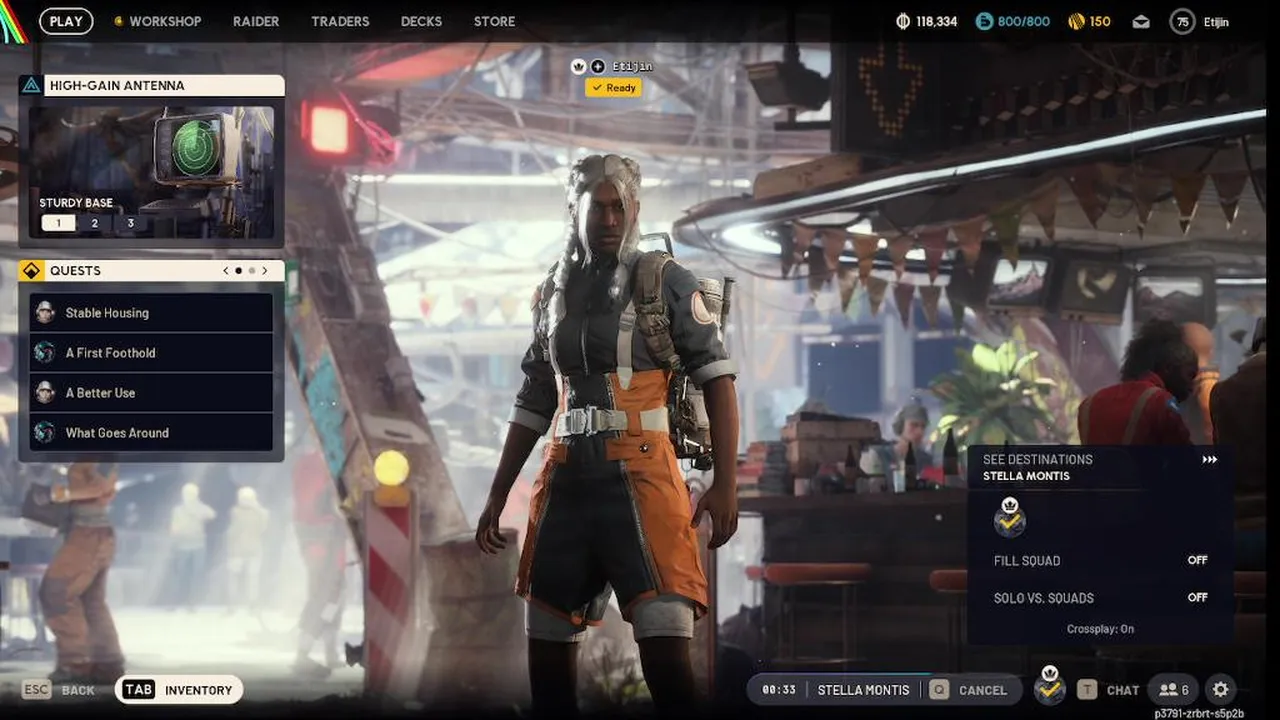Click the Back label
The image size is (1280, 720).
coord(78,690)
